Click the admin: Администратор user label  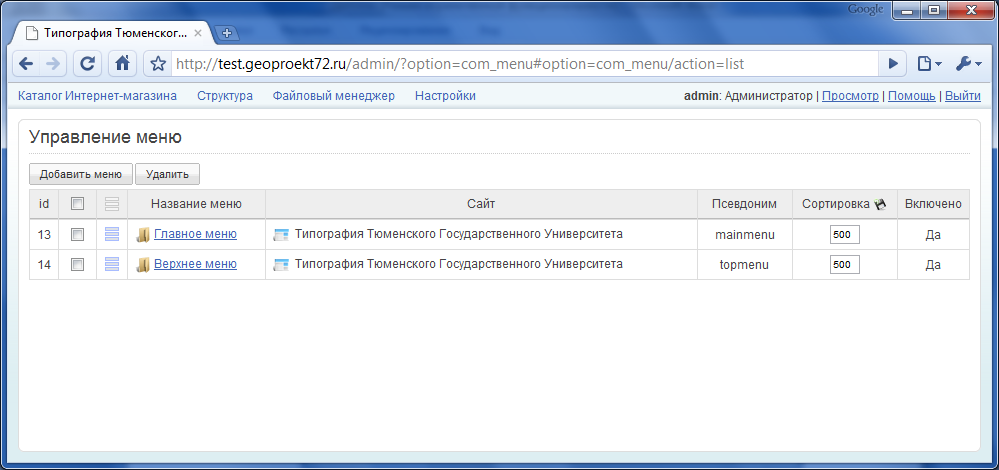[748, 96]
